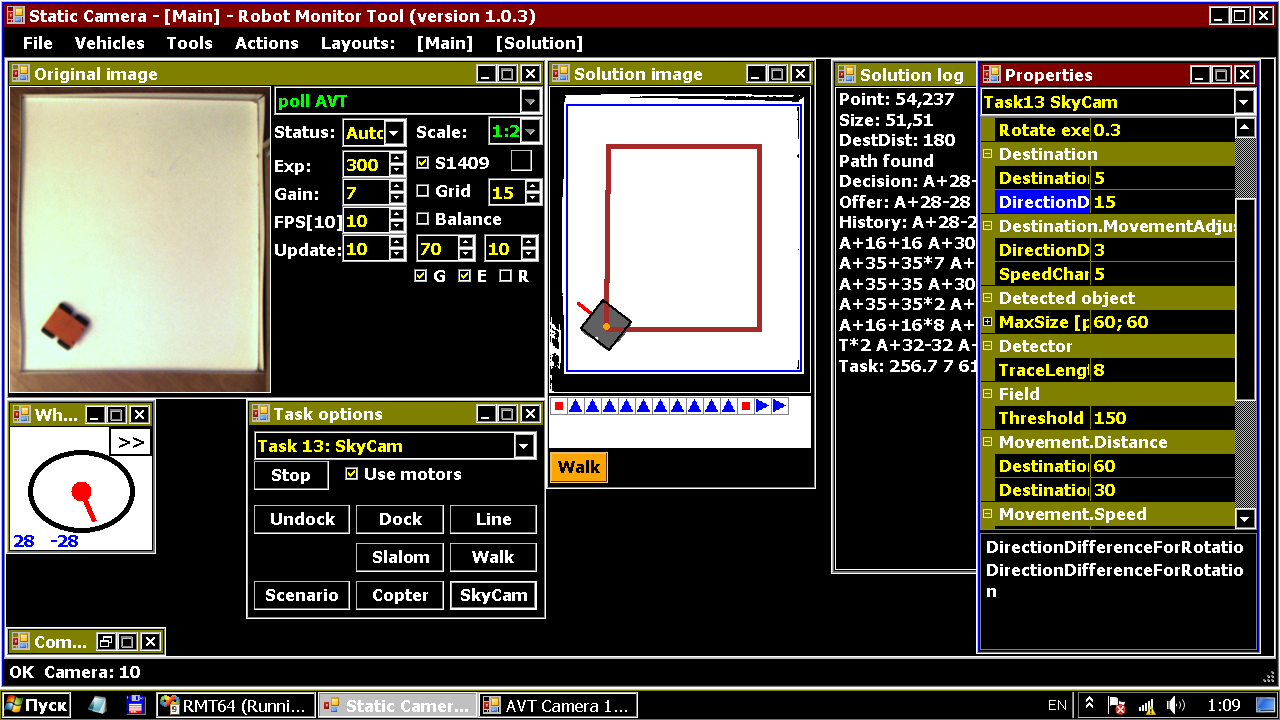The height and width of the screenshot is (720, 1280).
Task: Increase the Exp value with its up arrow
Action: 398,159
